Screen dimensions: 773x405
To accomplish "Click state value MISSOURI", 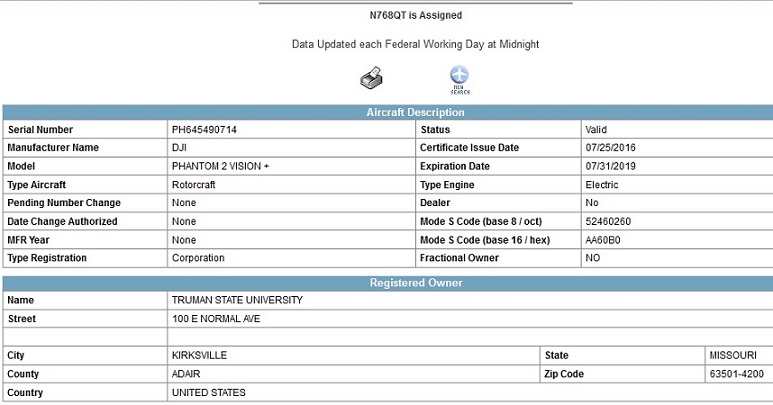I will pyautogui.click(x=733, y=355).
